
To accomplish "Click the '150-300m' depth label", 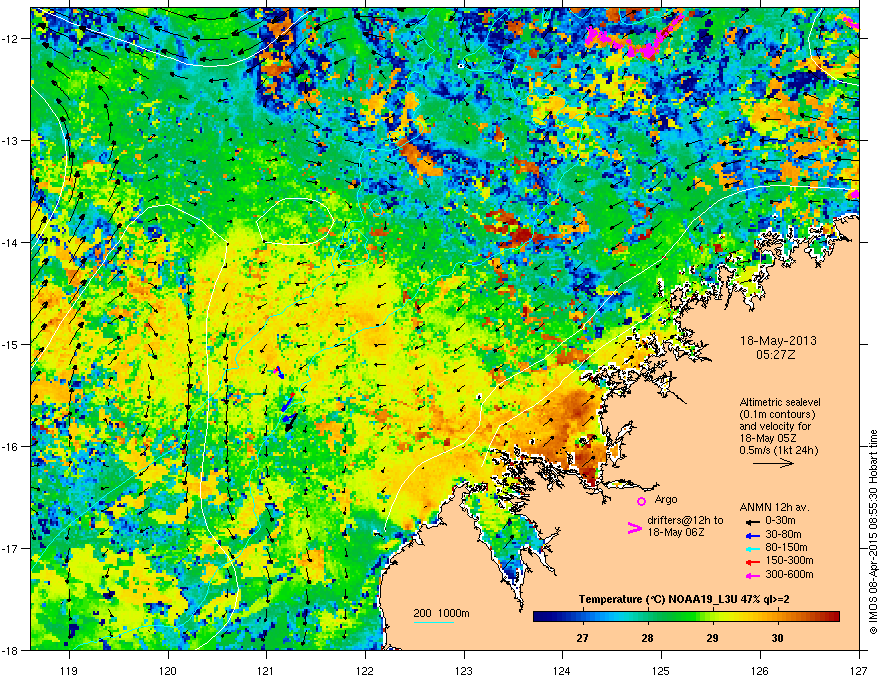I will point(789,560).
